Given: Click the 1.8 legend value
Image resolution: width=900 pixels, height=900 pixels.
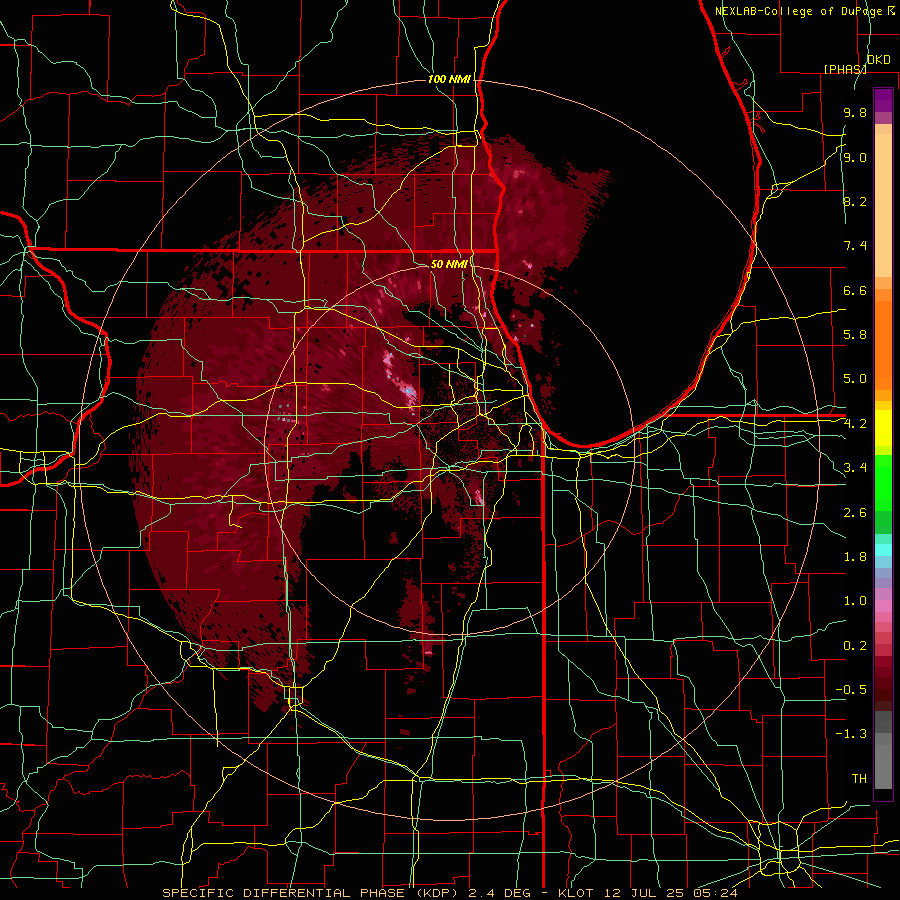Looking at the screenshot, I should (855, 556).
